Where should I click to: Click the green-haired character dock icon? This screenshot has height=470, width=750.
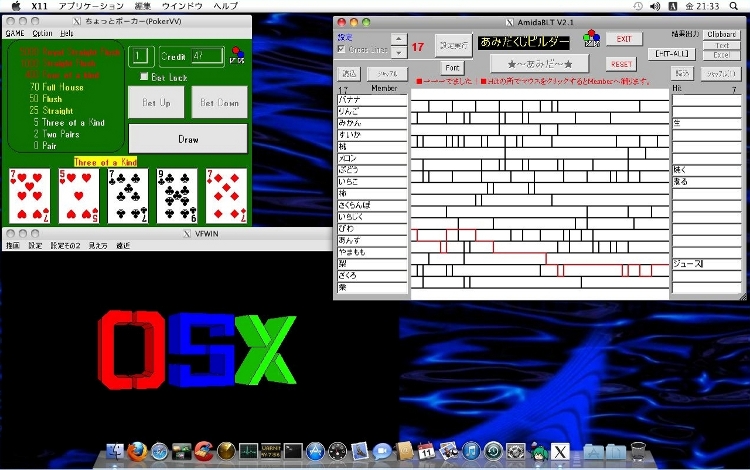538,451
